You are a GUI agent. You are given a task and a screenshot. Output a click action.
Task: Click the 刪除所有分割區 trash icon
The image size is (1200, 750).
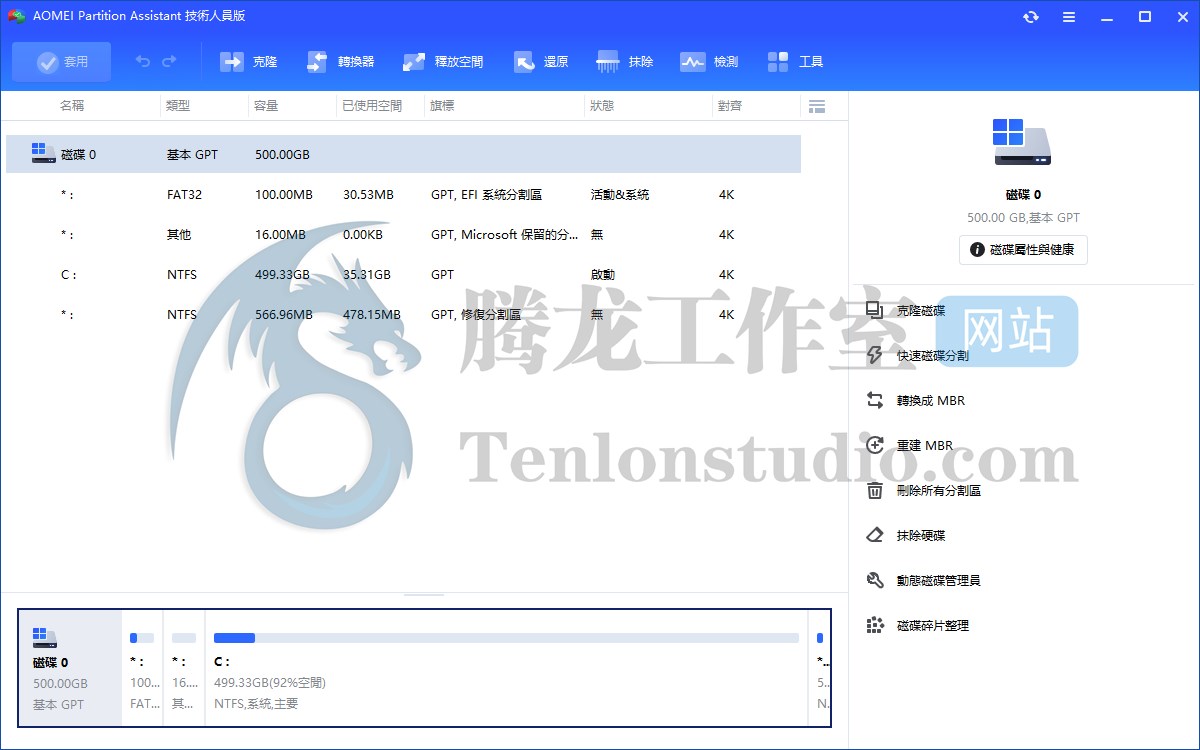[875, 490]
